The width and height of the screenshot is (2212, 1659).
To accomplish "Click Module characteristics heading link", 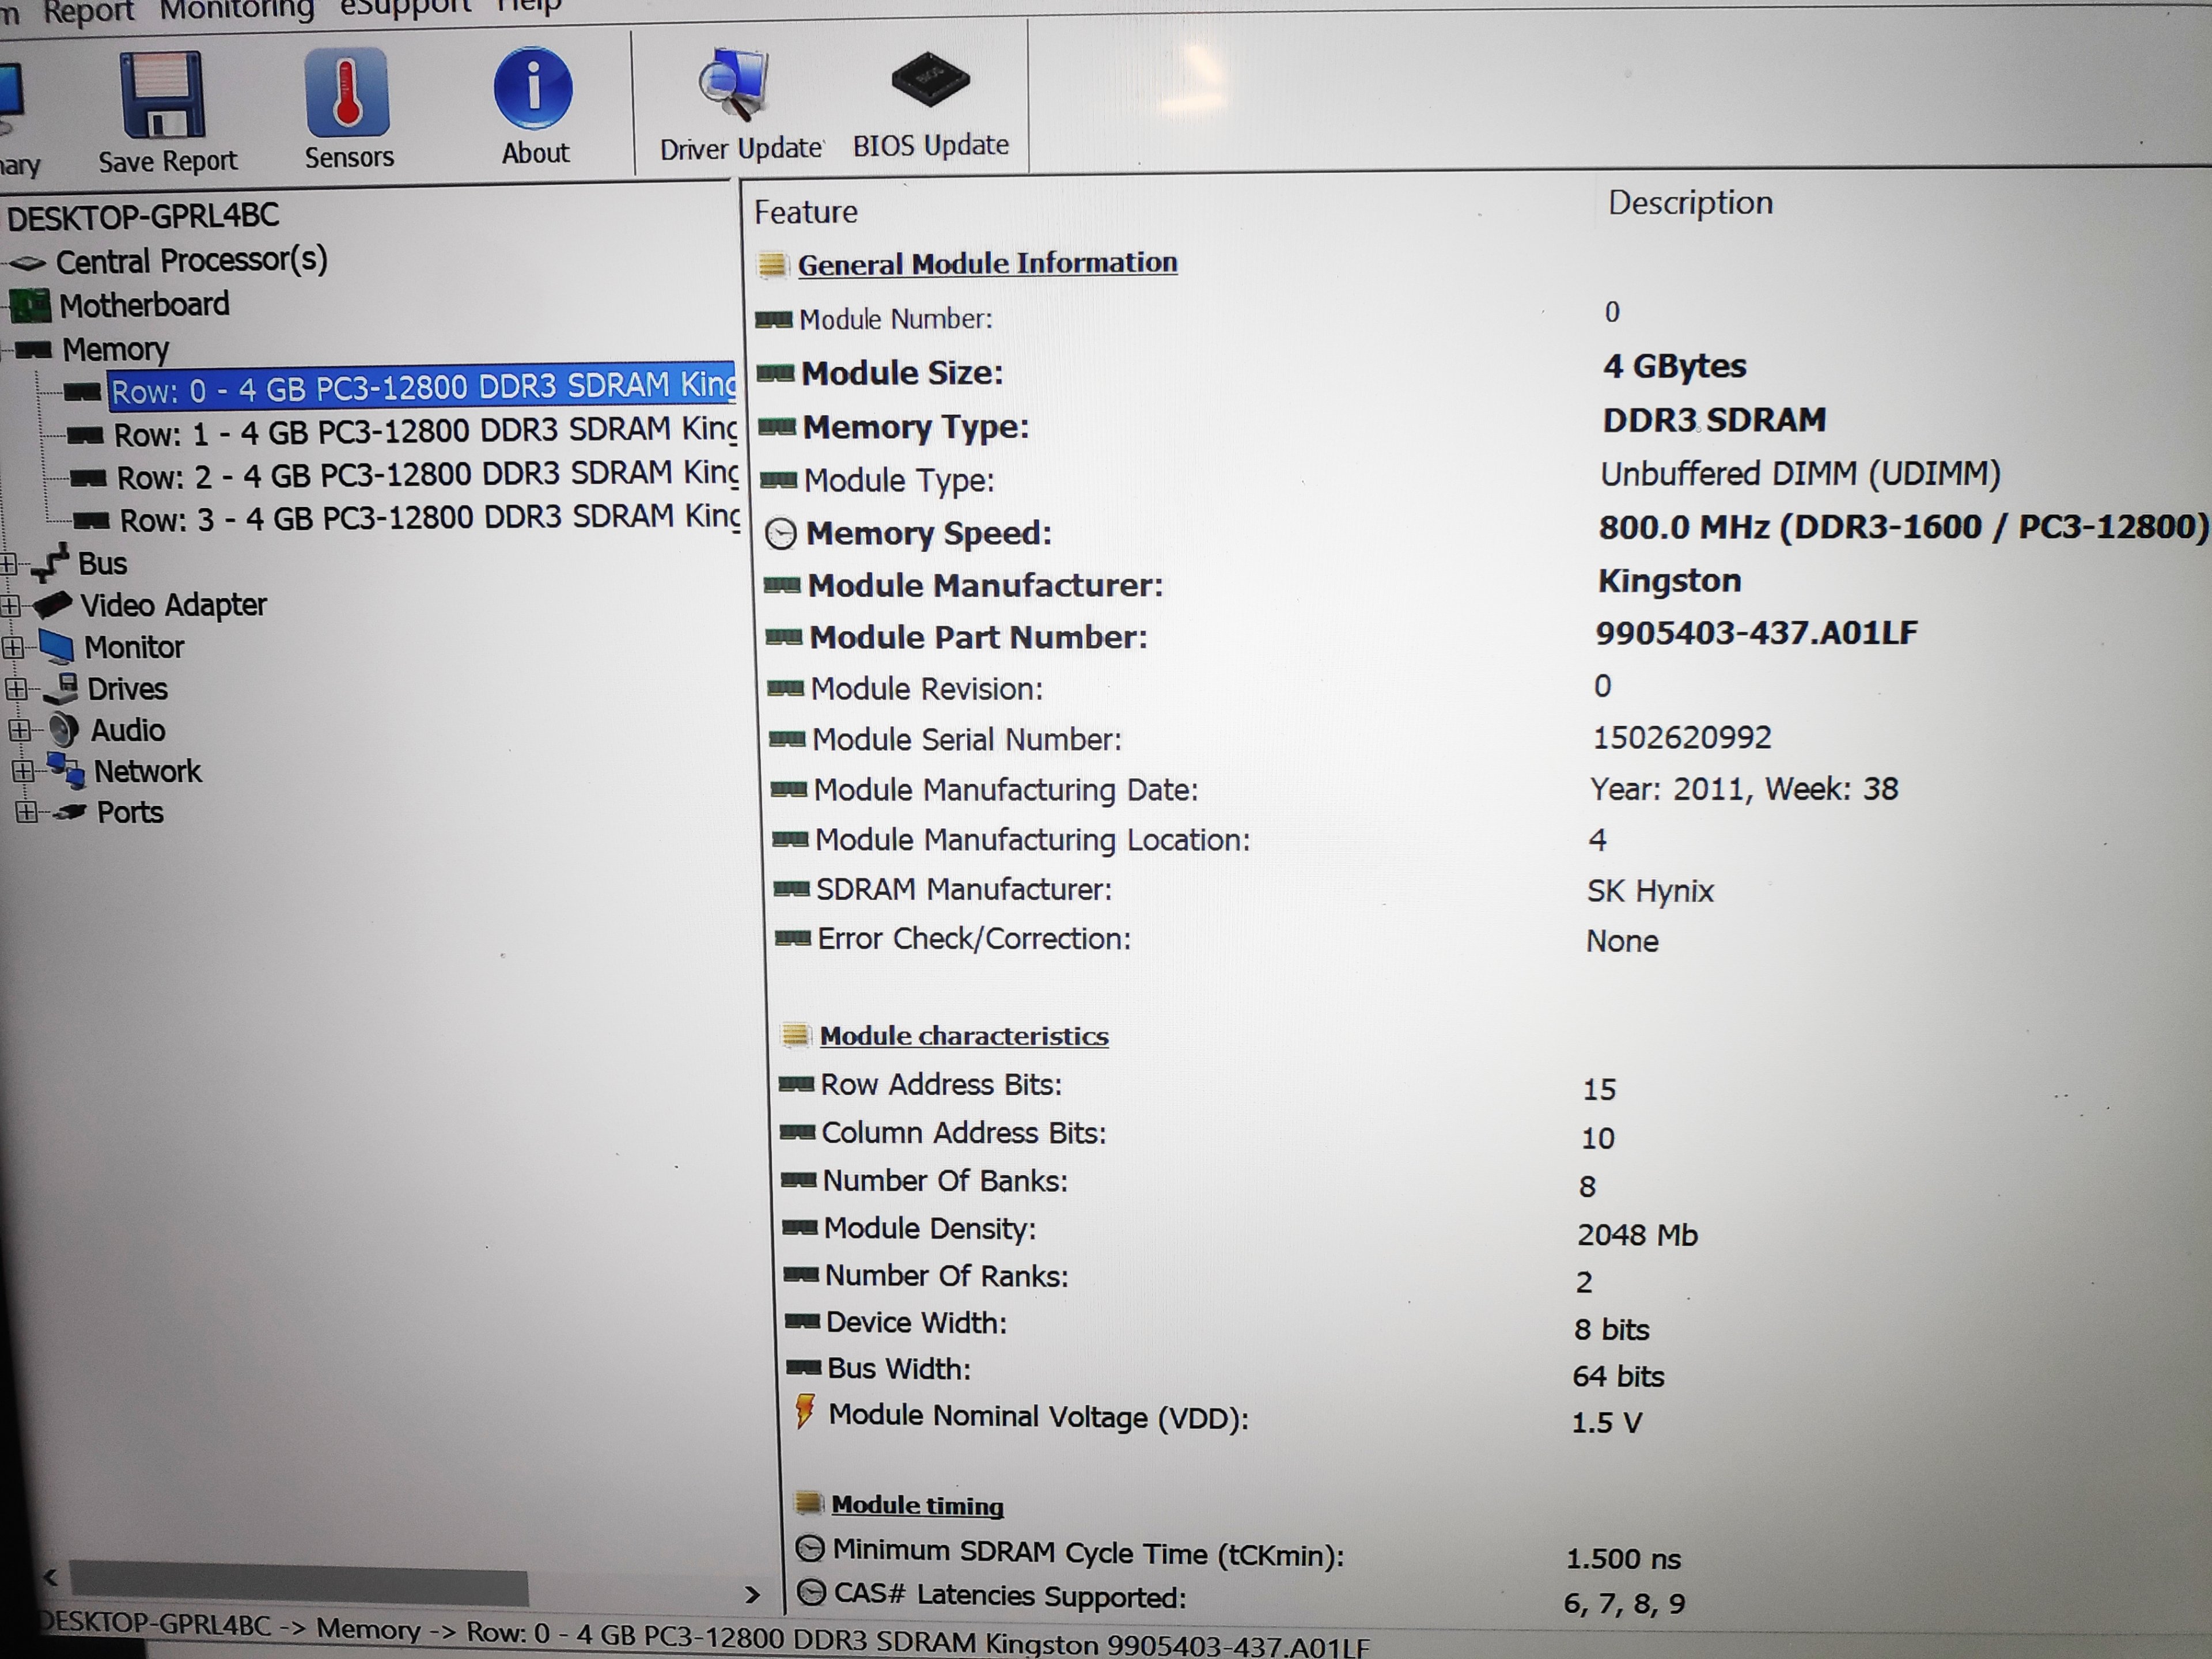I will 964,1036.
